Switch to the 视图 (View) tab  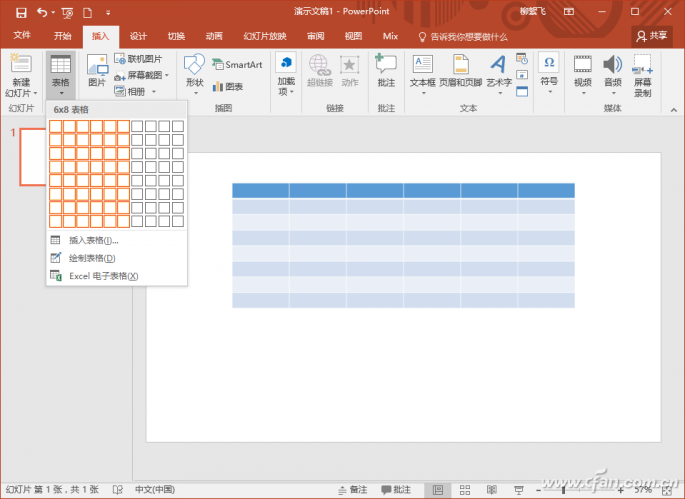click(x=353, y=36)
